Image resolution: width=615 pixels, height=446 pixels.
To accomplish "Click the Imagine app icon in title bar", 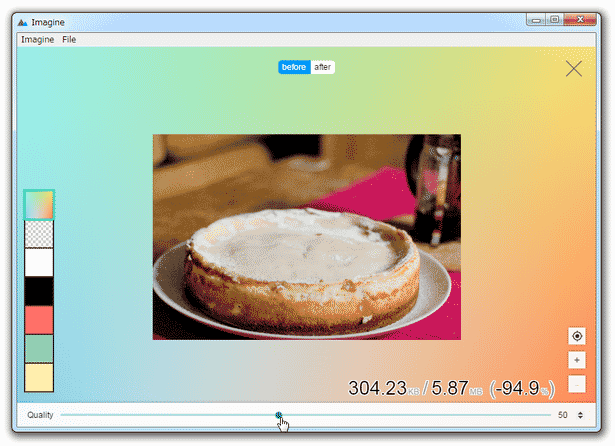I will (22, 23).
